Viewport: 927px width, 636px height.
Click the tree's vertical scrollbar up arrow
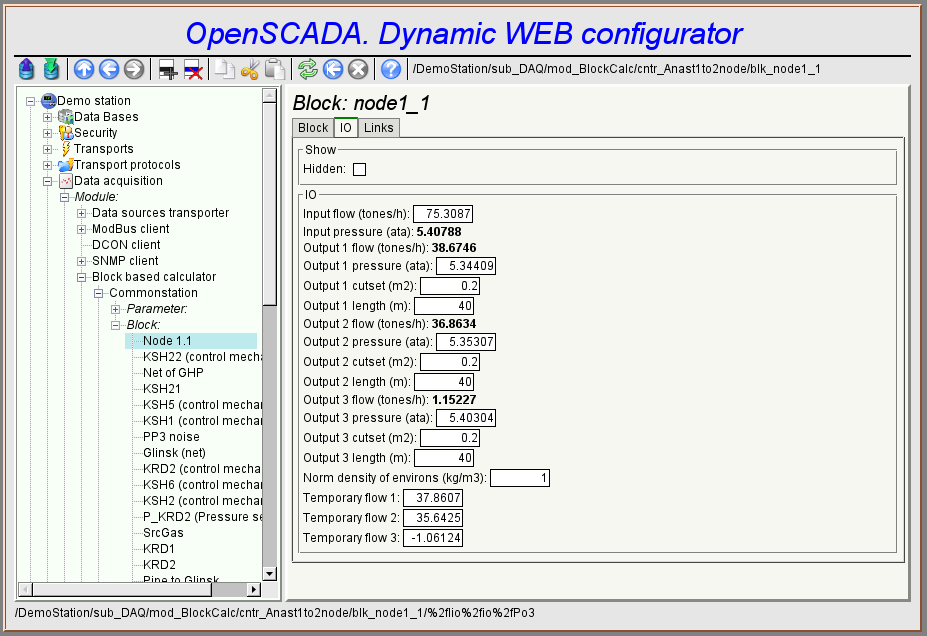tap(270, 95)
